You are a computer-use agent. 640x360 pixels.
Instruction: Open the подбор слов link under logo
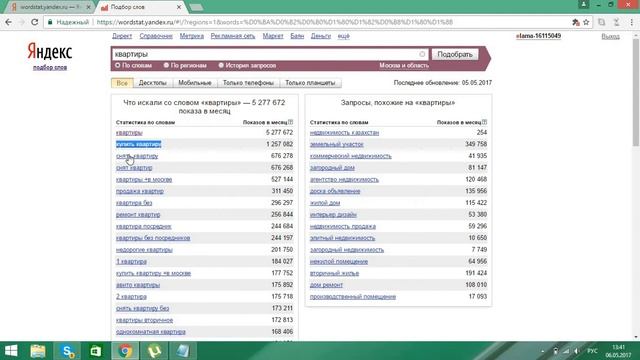point(50,67)
